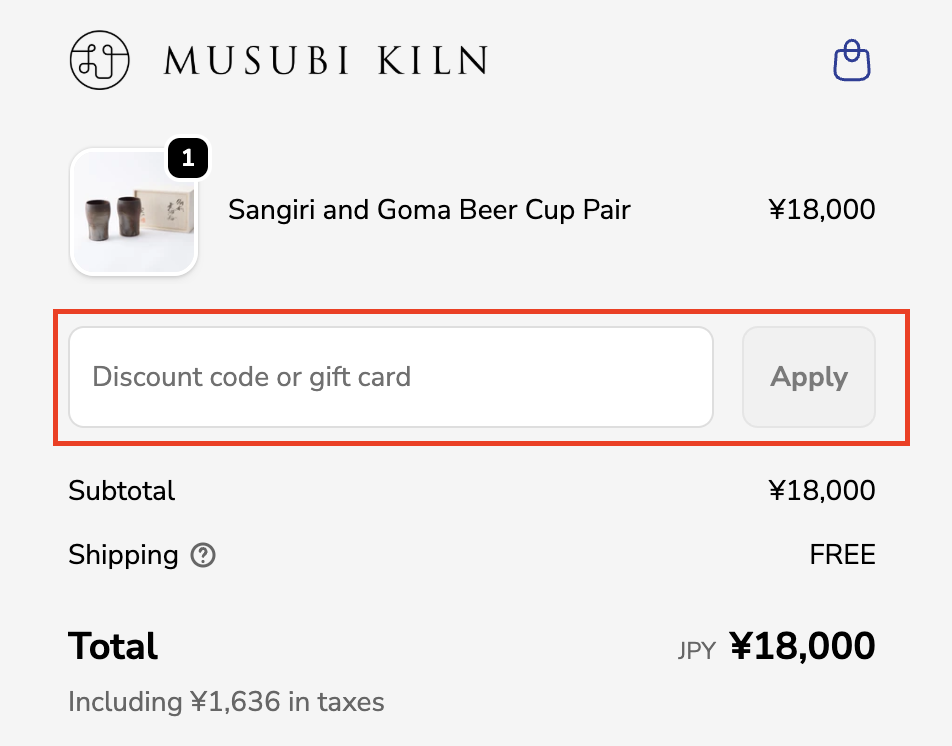Screen dimensions: 952x746
Task: Click the Subtotal label
Action: coord(121,490)
